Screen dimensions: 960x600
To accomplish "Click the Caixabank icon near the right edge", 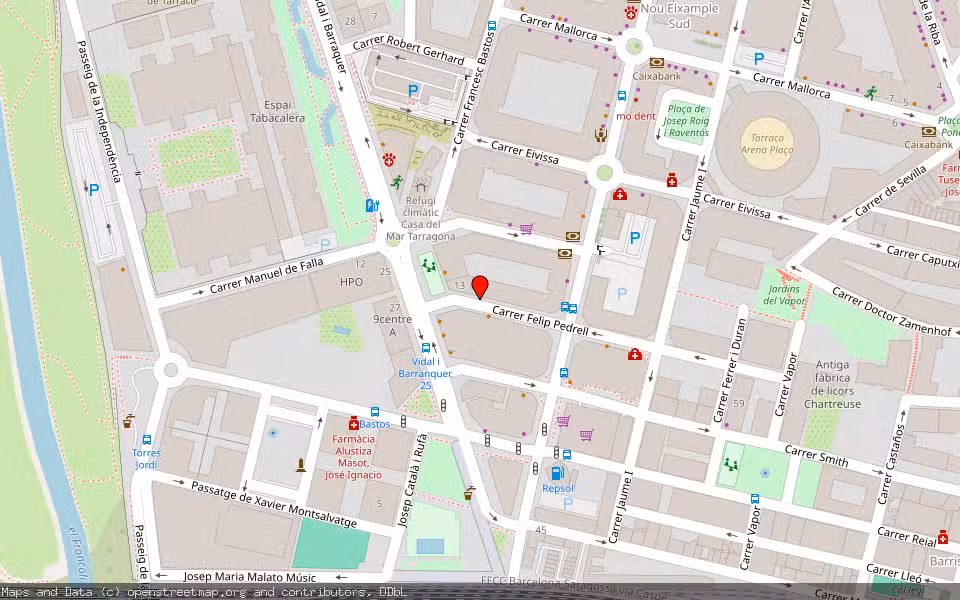I will (x=929, y=132).
